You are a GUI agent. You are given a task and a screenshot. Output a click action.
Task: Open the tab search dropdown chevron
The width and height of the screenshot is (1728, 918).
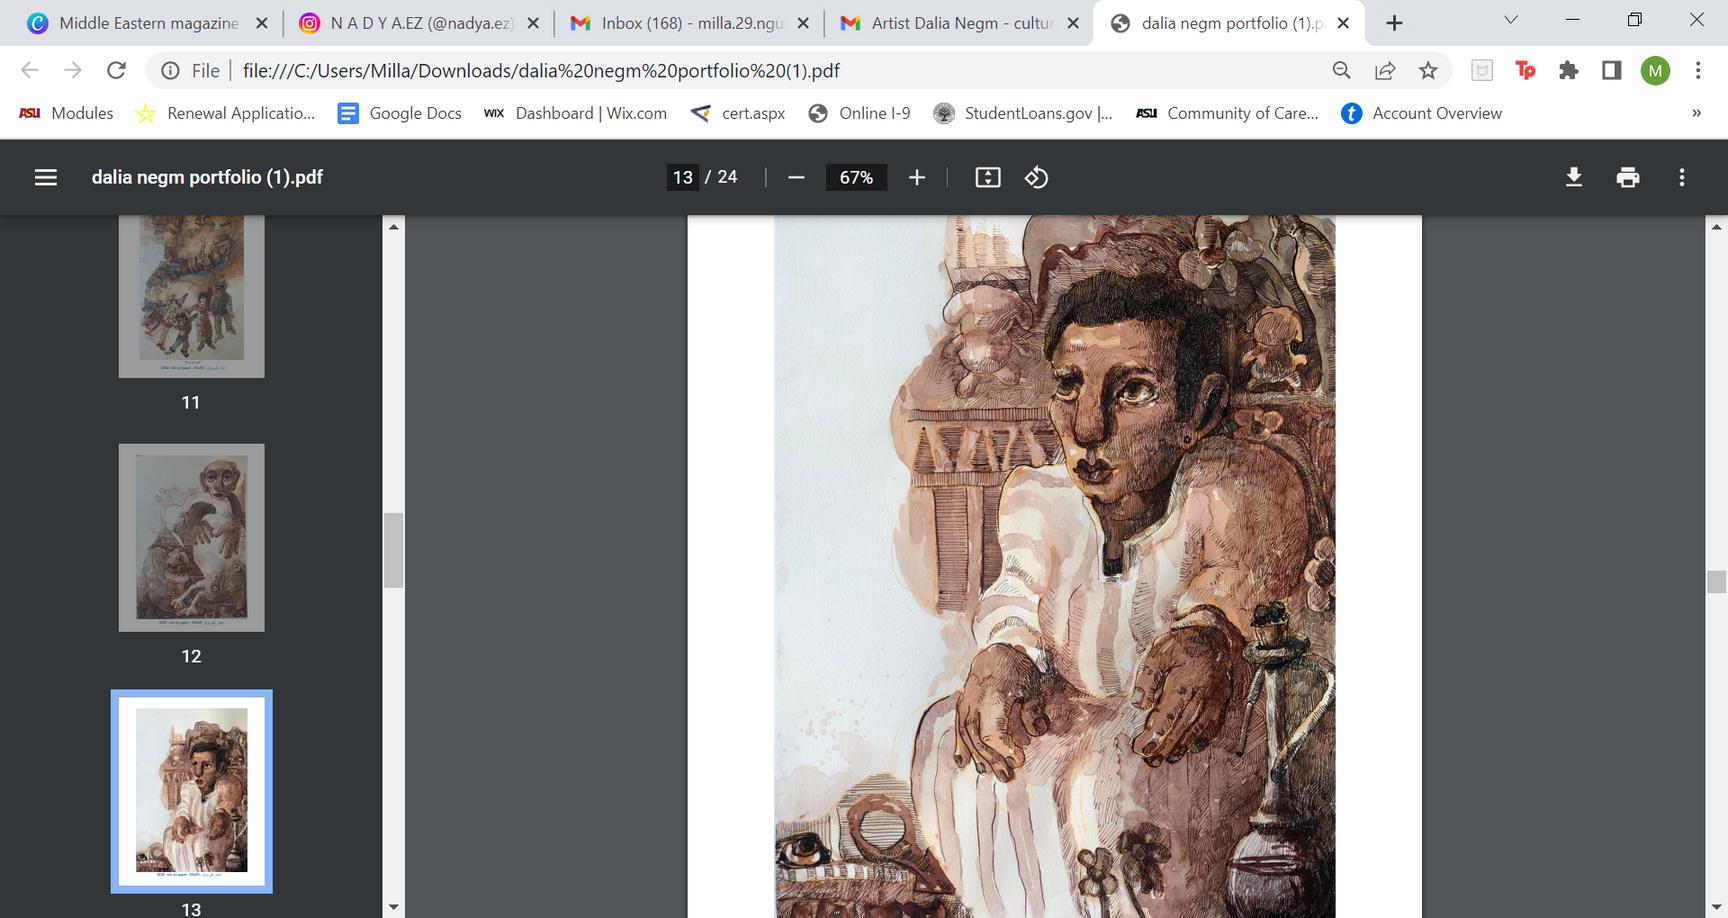click(1511, 20)
